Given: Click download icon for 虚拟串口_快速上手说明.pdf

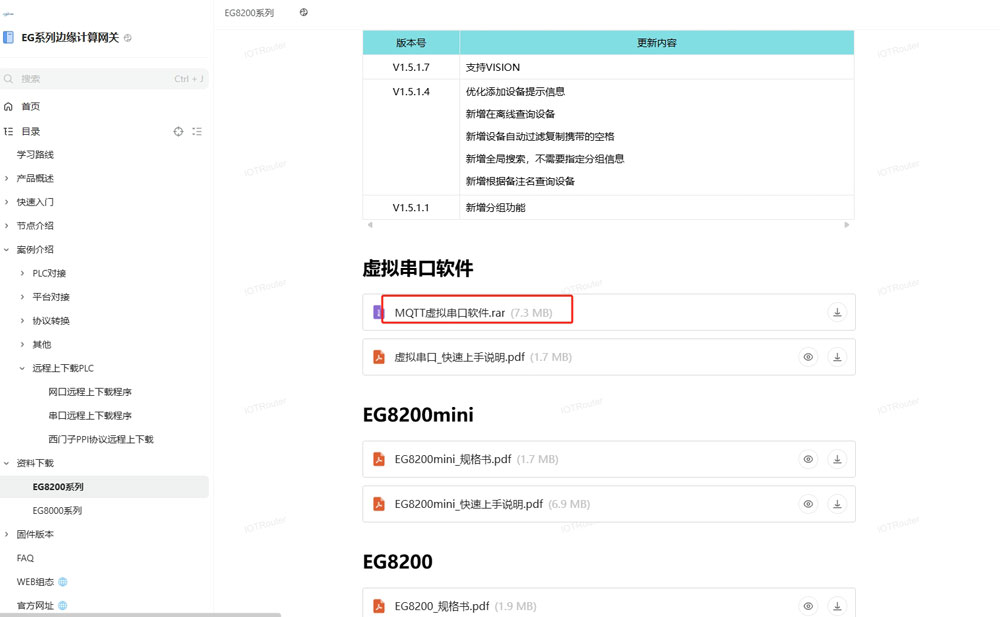Looking at the screenshot, I should pos(837,357).
